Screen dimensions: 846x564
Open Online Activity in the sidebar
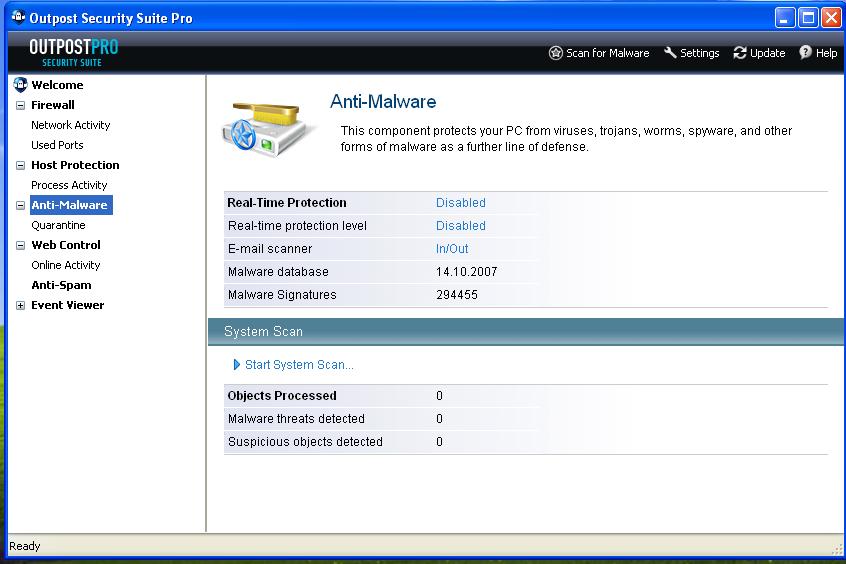pyautogui.click(x=66, y=264)
